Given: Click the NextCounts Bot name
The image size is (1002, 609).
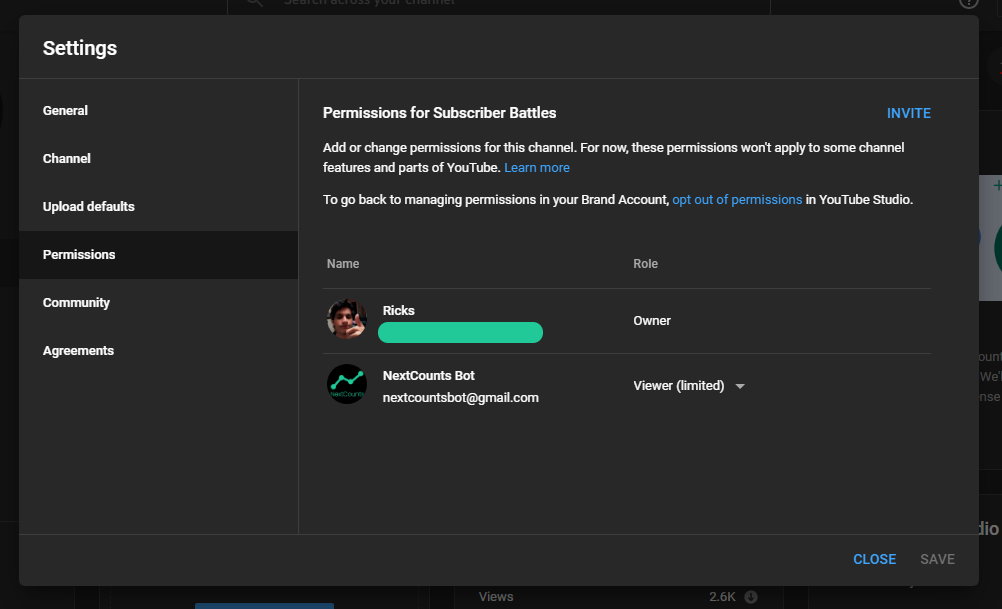Looking at the screenshot, I should [x=428, y=376].
